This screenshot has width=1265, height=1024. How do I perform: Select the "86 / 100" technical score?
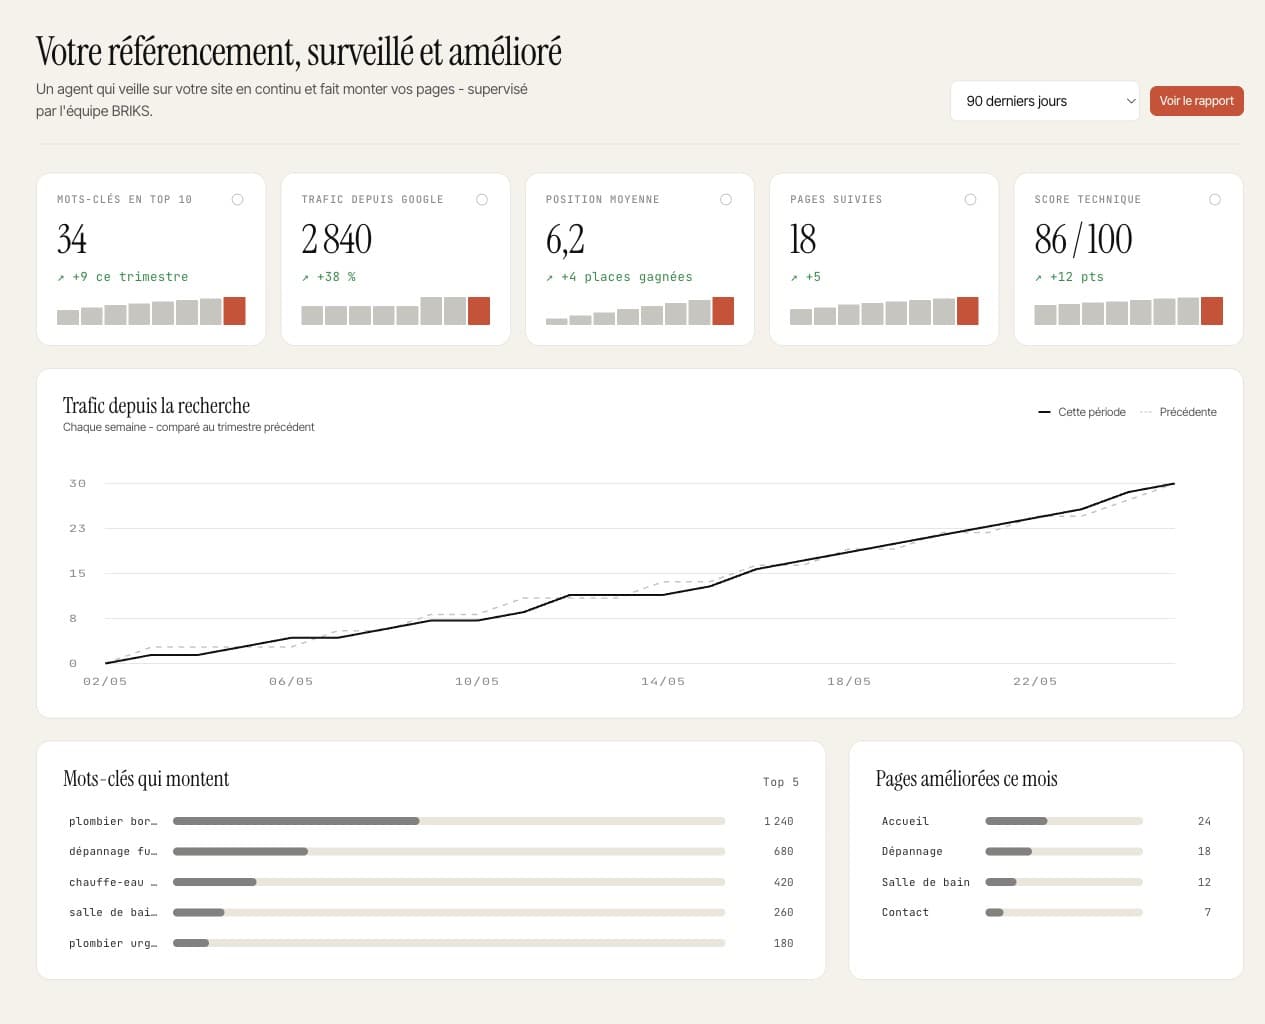[x=1083, y=240]
